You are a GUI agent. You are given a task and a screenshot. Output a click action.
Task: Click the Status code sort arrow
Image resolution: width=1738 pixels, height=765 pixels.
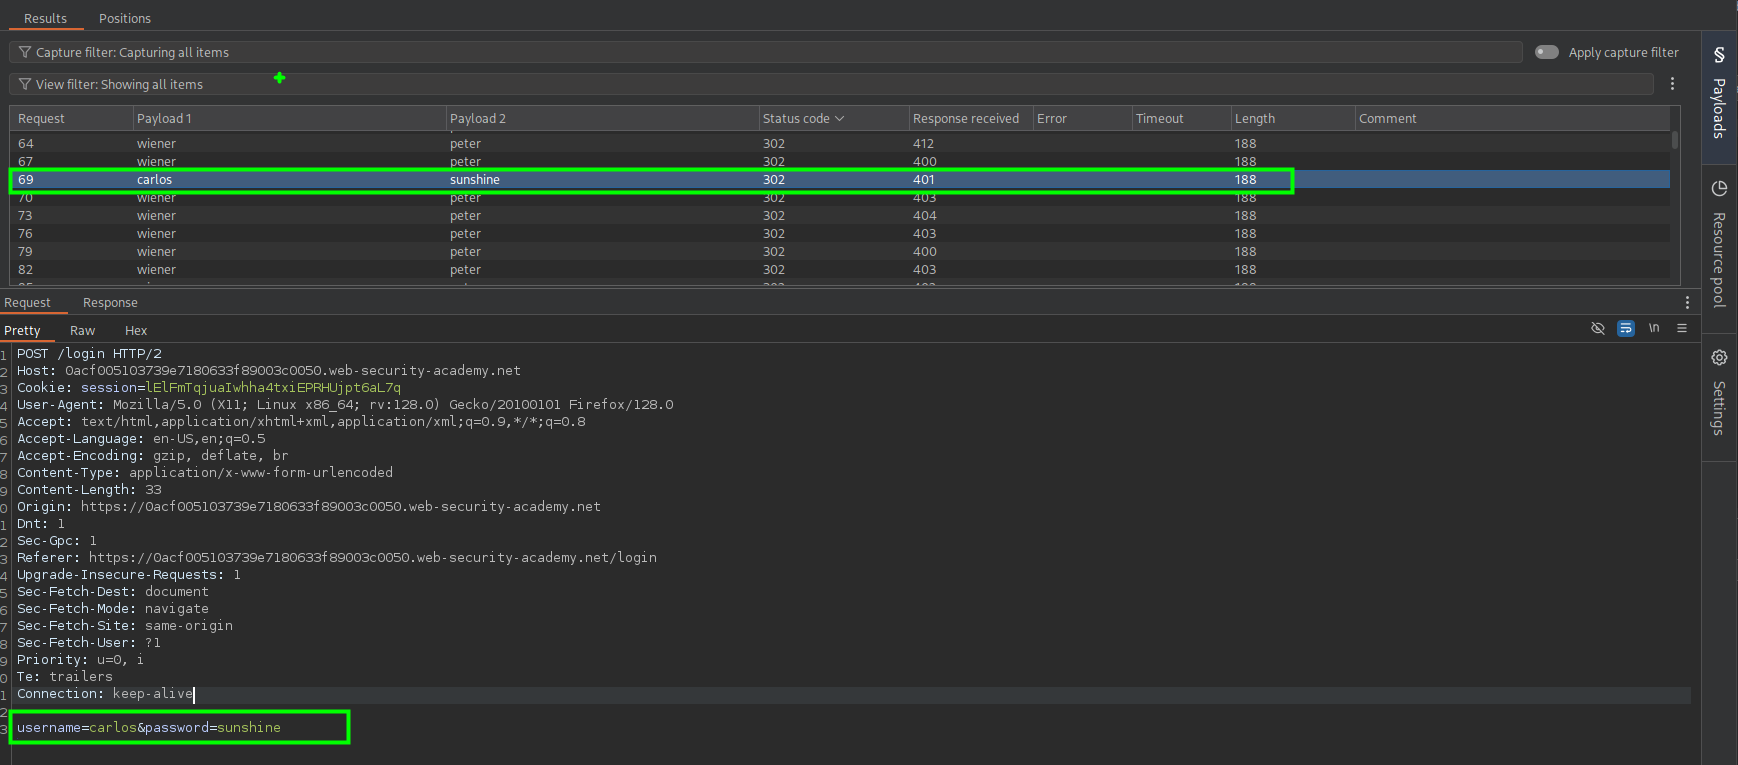[840, 118]
